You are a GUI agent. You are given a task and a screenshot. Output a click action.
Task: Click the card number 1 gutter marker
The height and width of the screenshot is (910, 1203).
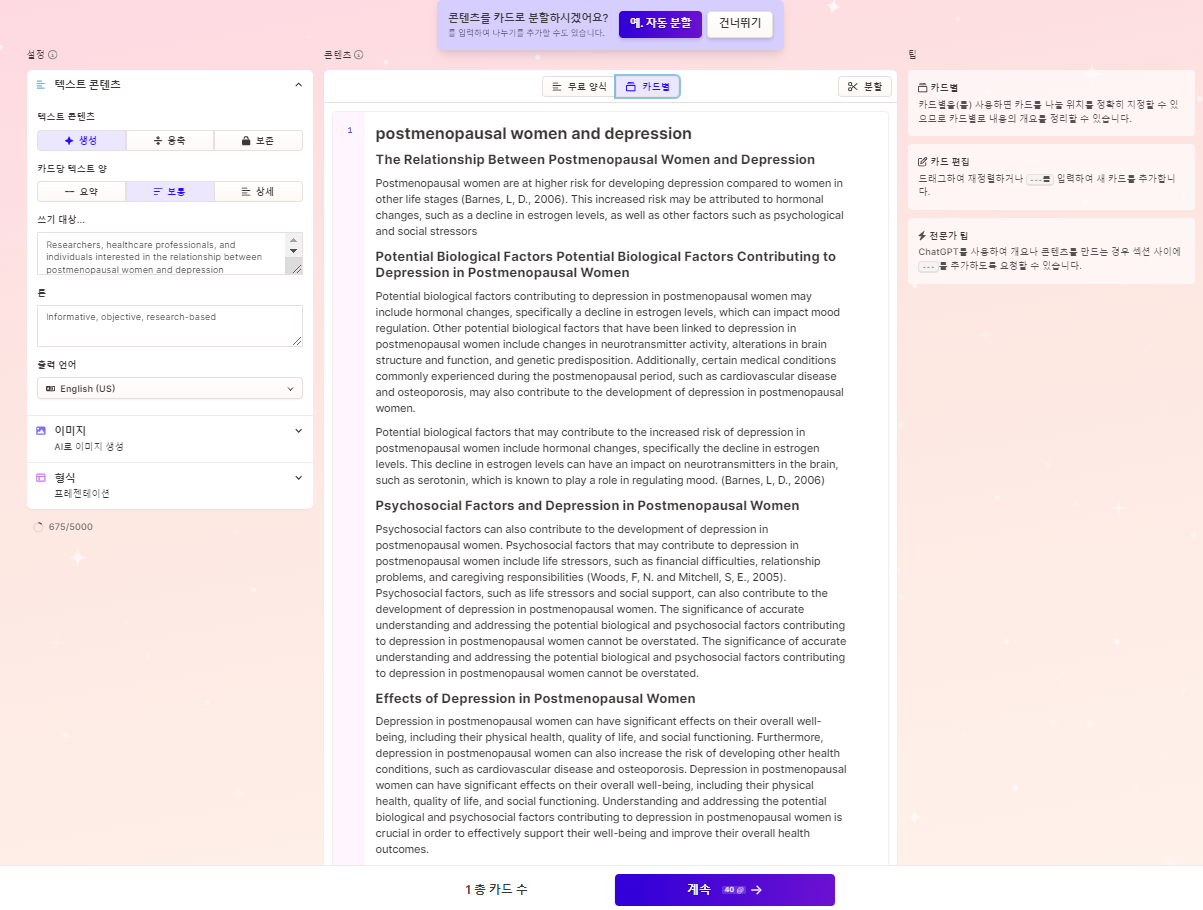pos(349,130)
